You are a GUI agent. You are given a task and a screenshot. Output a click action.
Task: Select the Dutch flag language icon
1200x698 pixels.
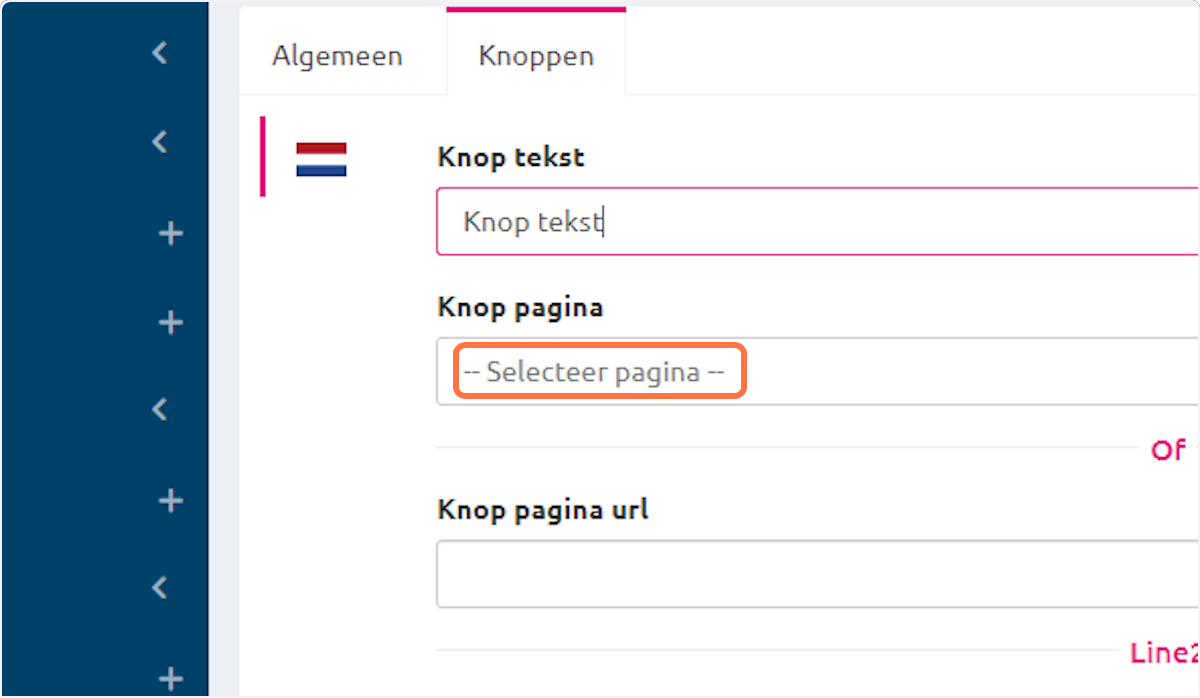click(321, 160)
